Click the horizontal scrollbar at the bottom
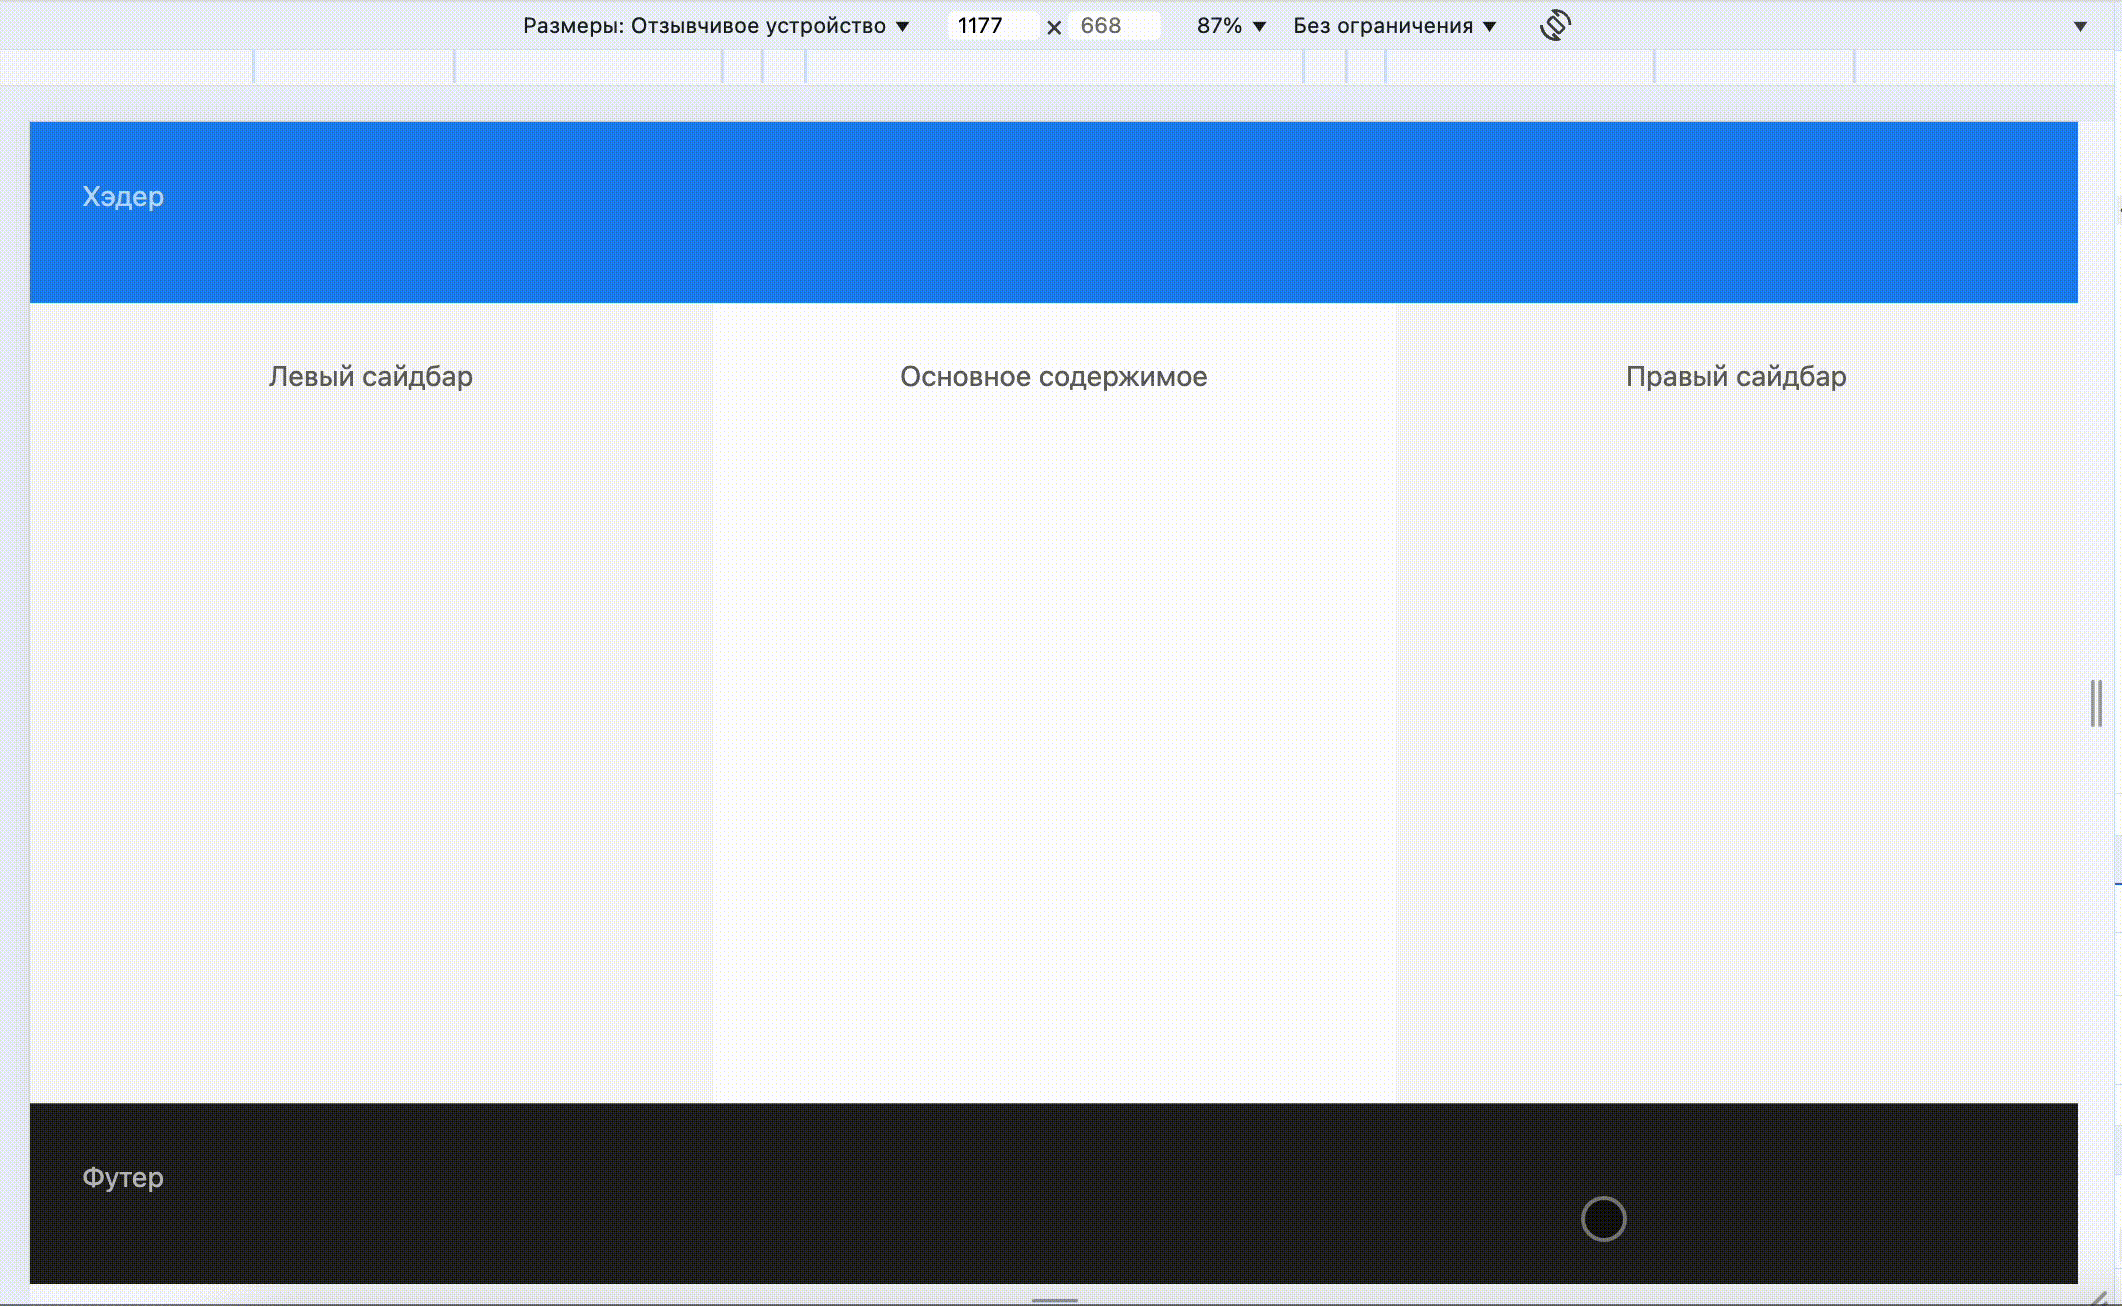The image size is (2122, 1306). click(x=1055, y=1301)
